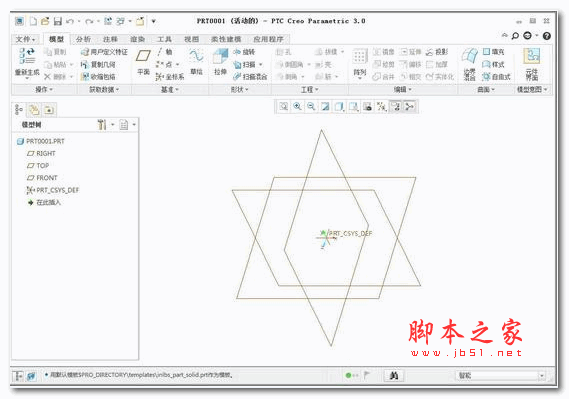
Task: Open the selection filter combo box in status bar
Action: tap(501, 376)
